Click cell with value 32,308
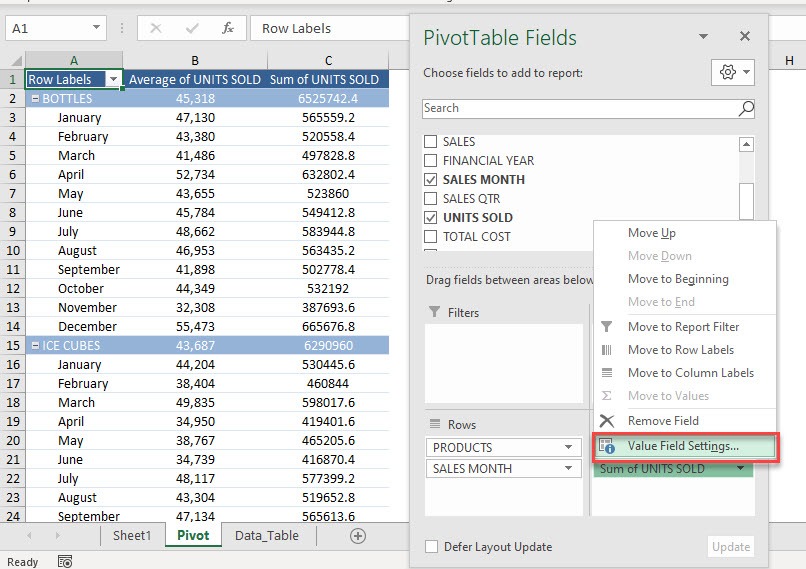The image size is (806, 569). pos(195,307)
